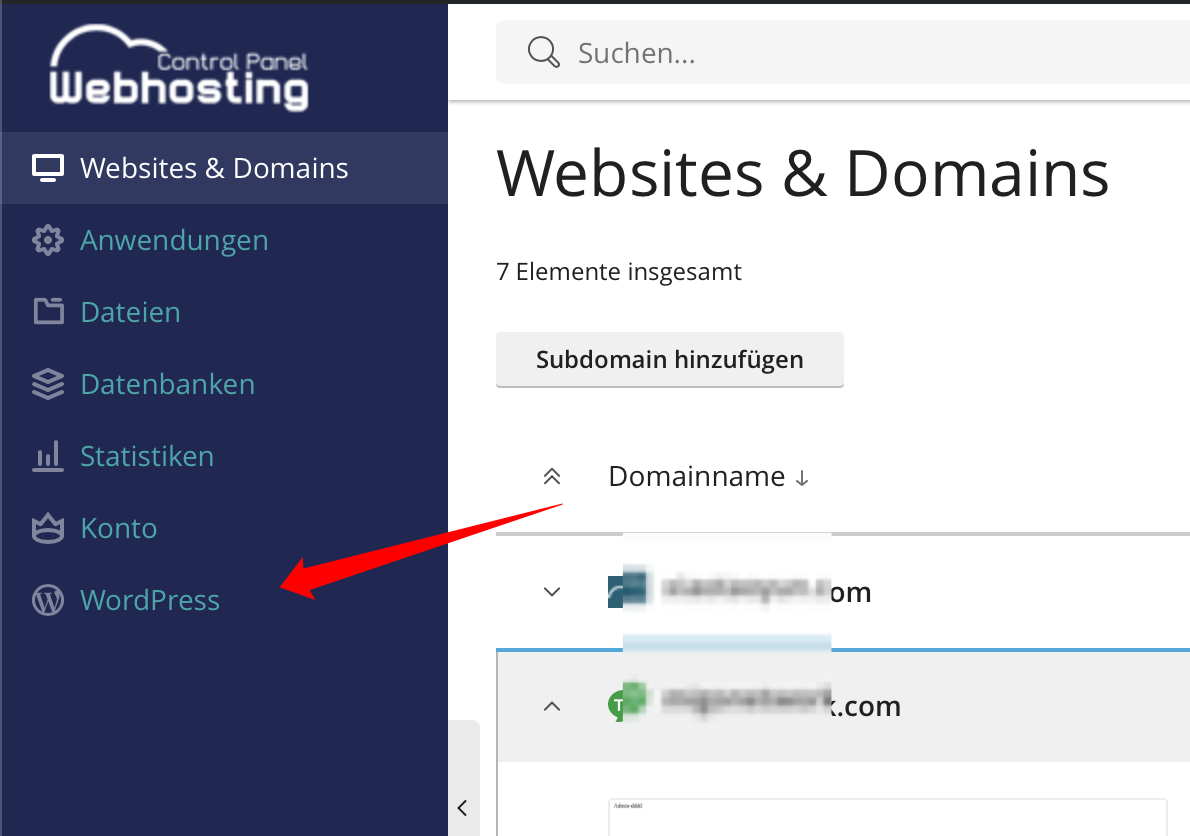The width and height of the screenshot is (1190, 836).
Task: Click the magnifying glass search icon
Action: click(x=542, y=51)
